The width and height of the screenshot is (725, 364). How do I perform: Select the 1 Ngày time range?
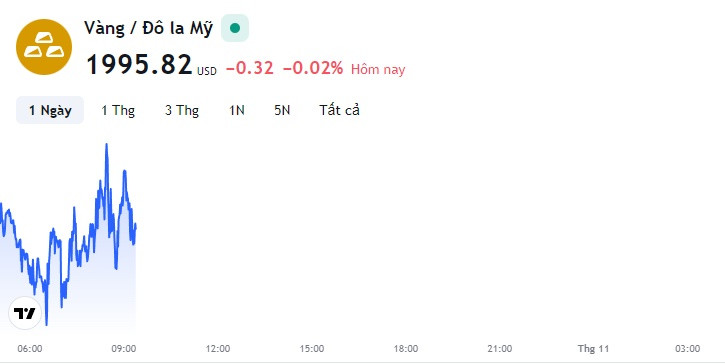coord(50,110)
